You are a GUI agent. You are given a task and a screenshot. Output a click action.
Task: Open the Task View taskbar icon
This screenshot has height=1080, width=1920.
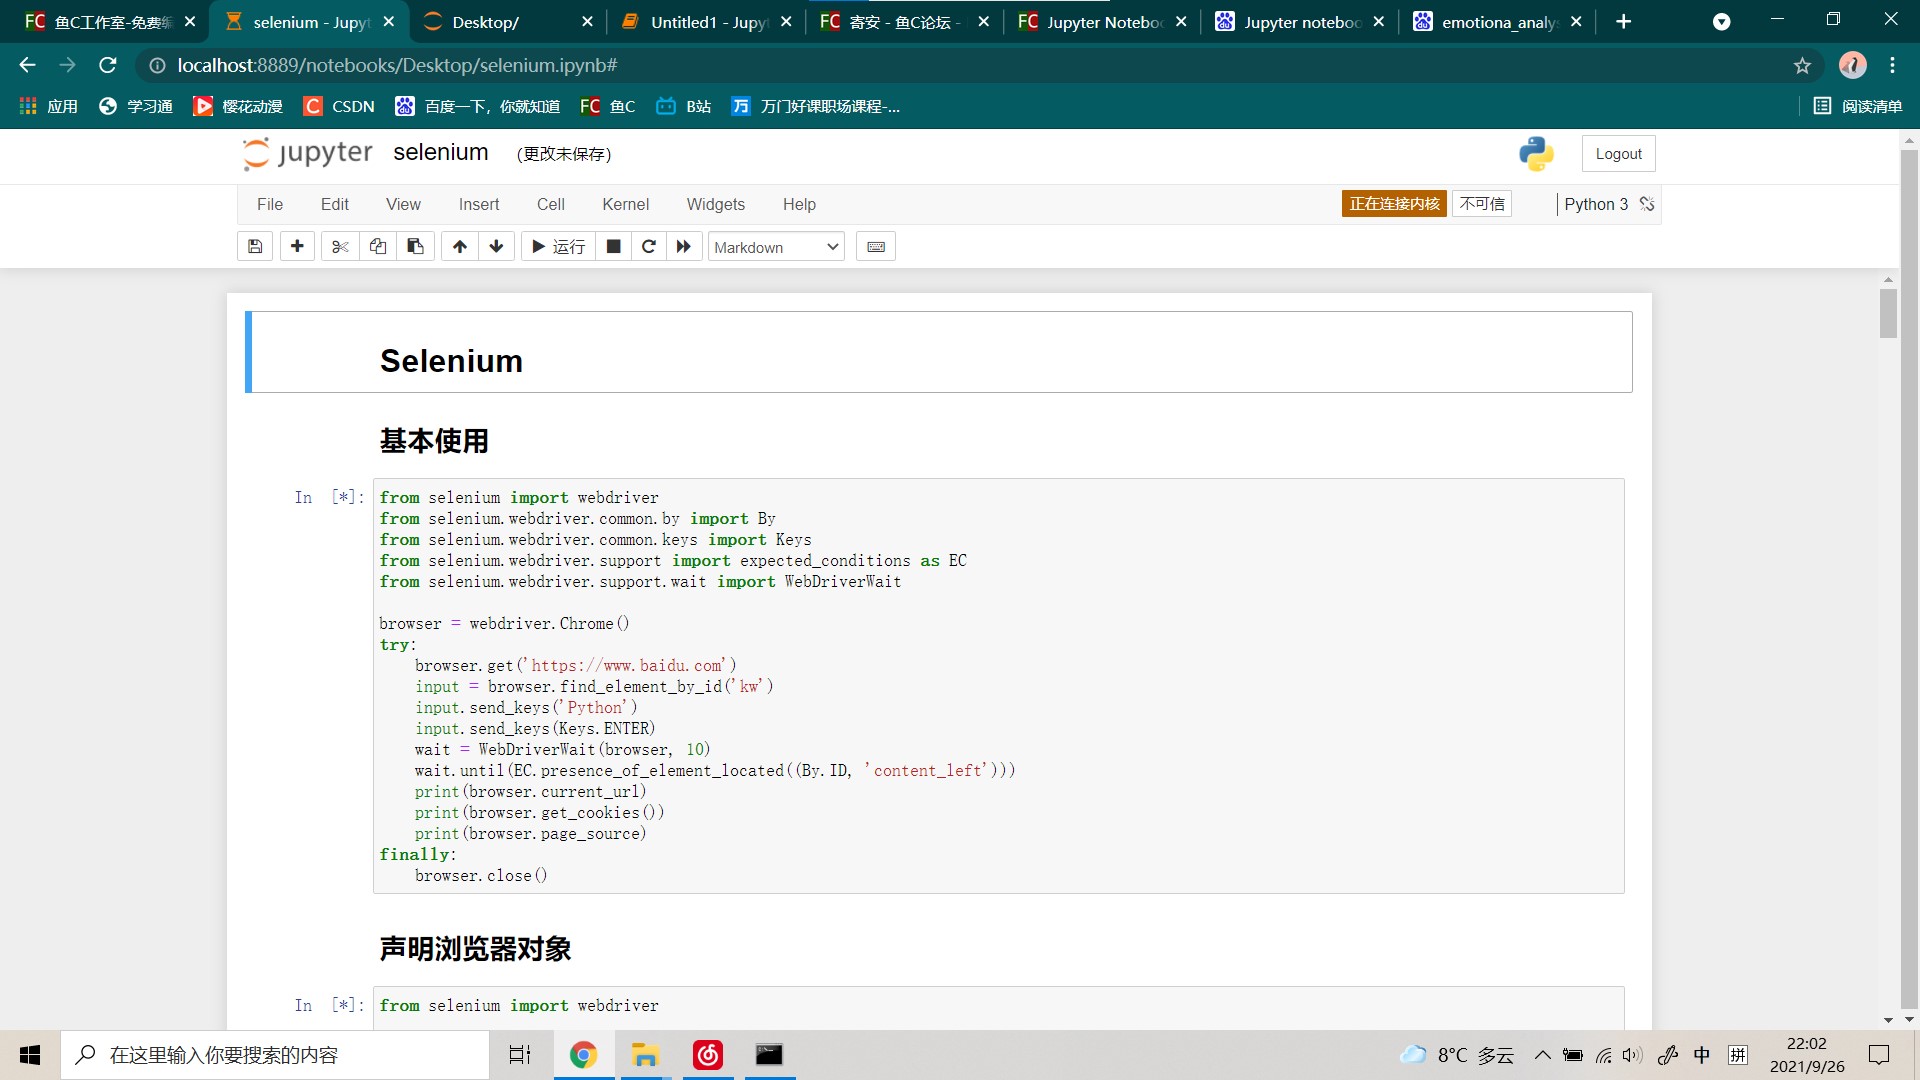520,1055
